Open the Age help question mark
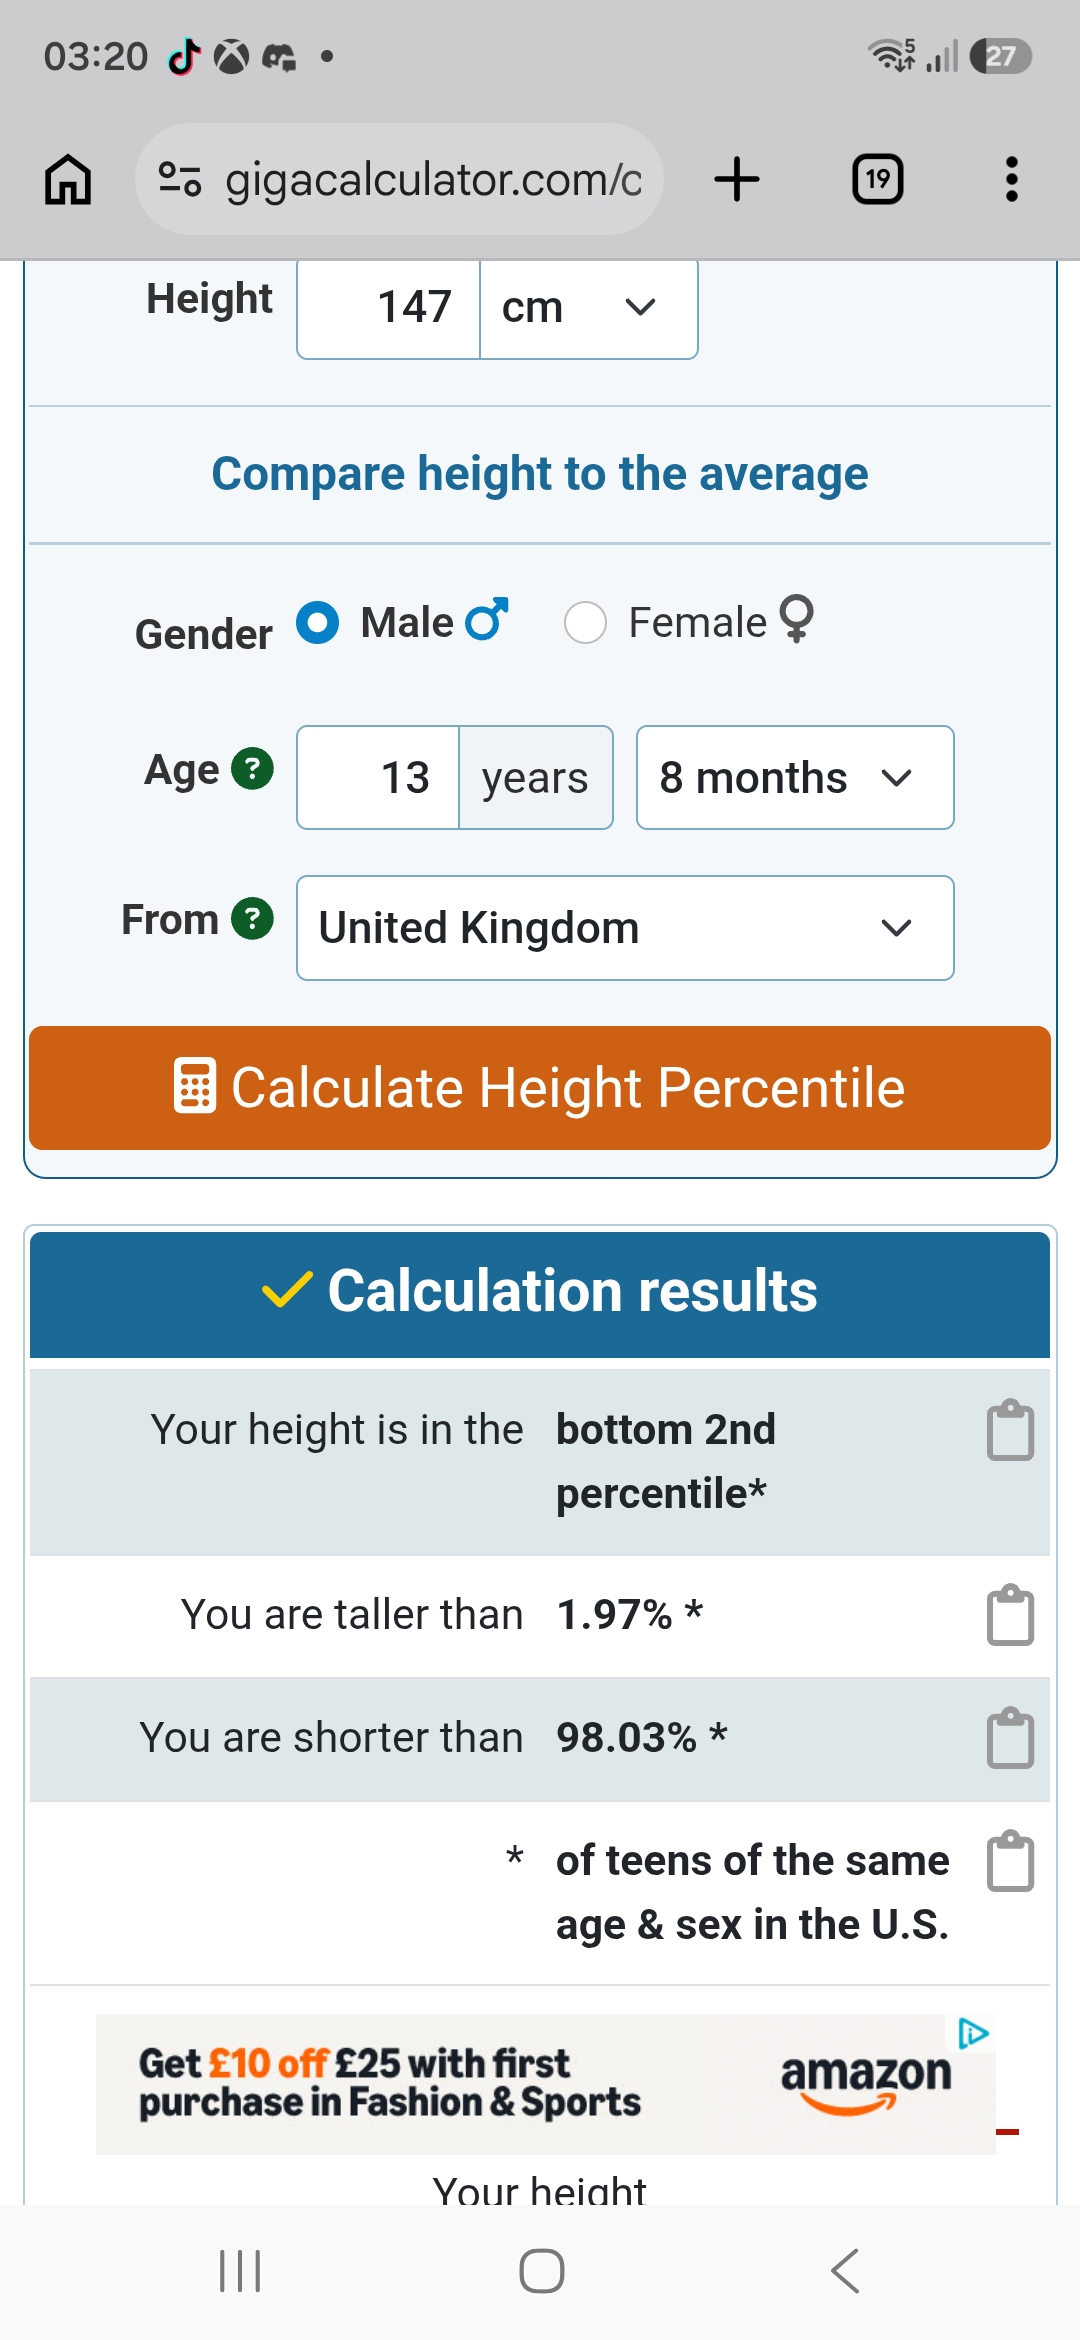 coord(252,769)
